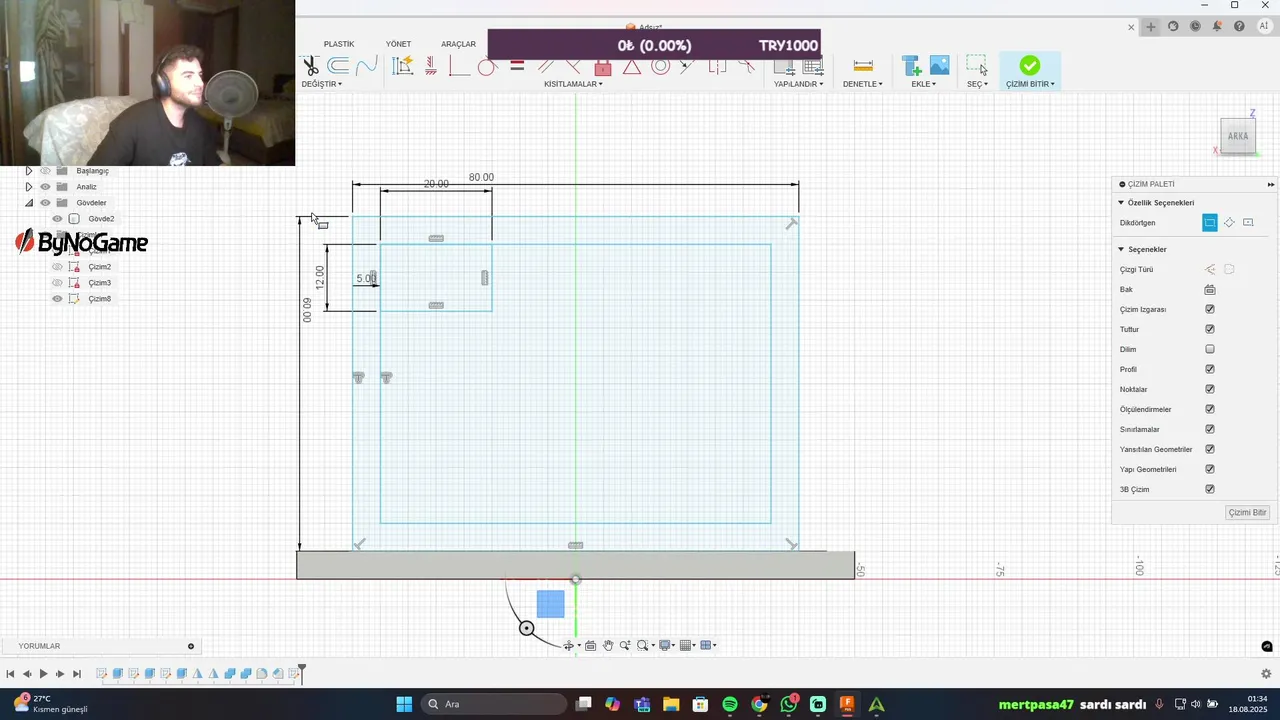
Task: Select the Çizim3 tree item
Action: (99, 283)
